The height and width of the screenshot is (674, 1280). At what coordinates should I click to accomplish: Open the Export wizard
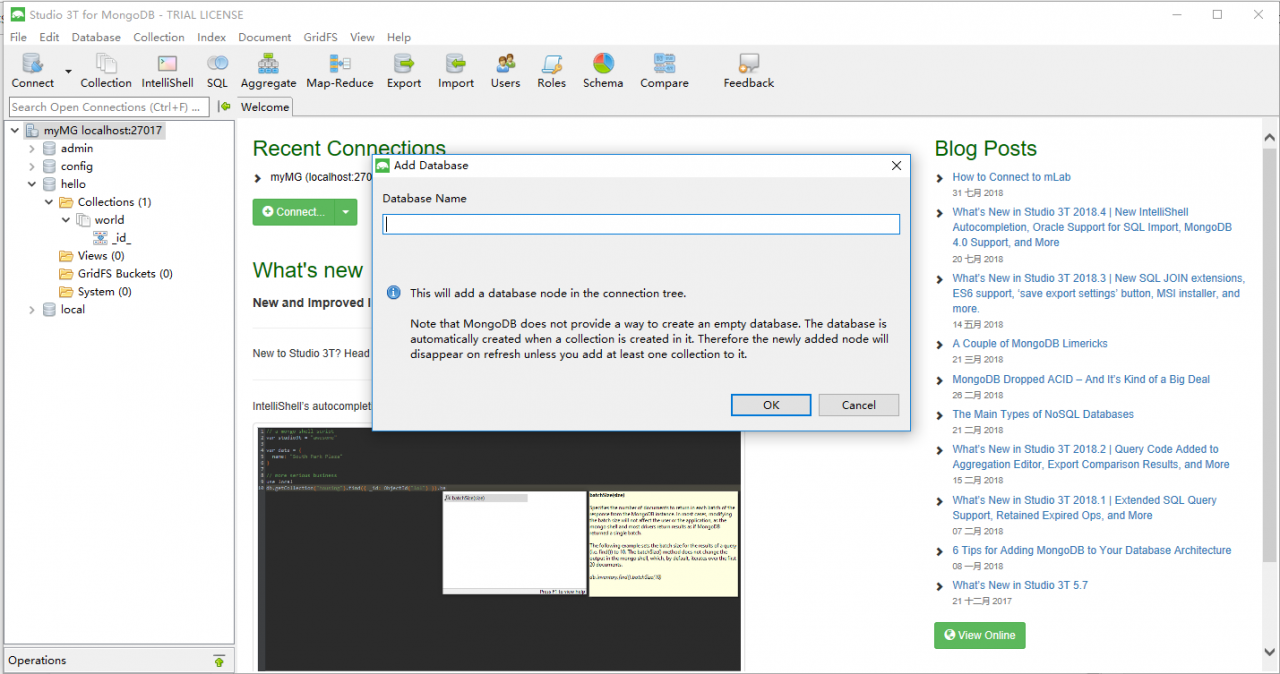pyautogui.click(x=403, y=70)
